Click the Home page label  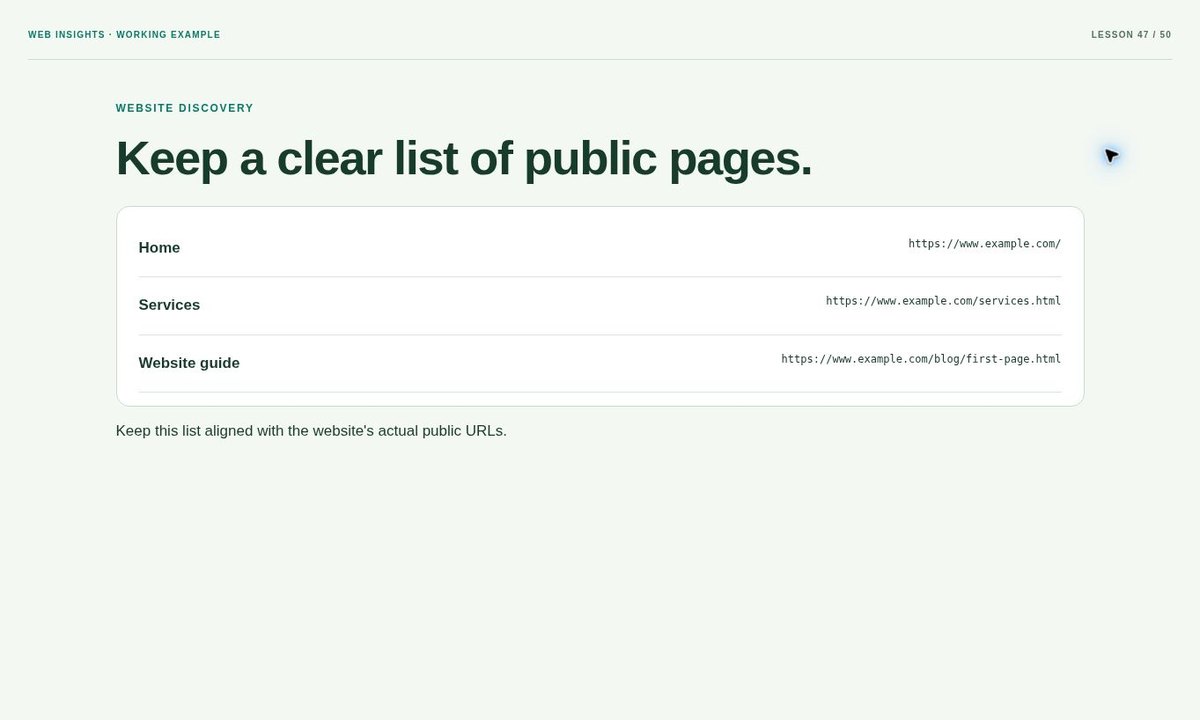click(x=159, y=248)
